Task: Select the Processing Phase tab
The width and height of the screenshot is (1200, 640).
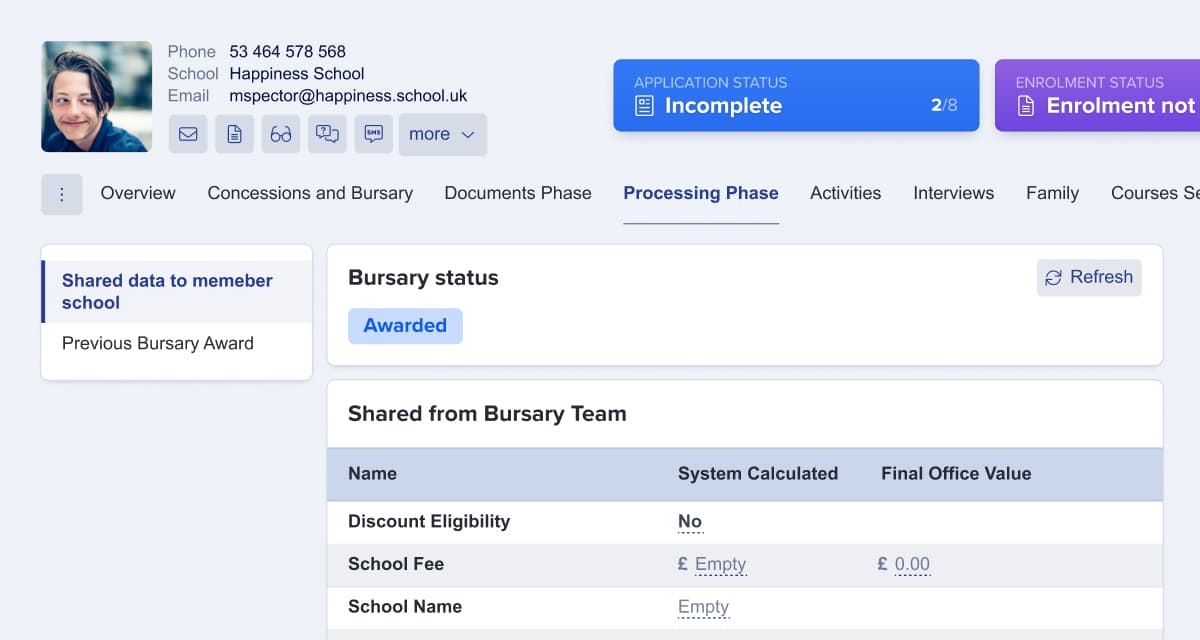Action: (701, 193)
